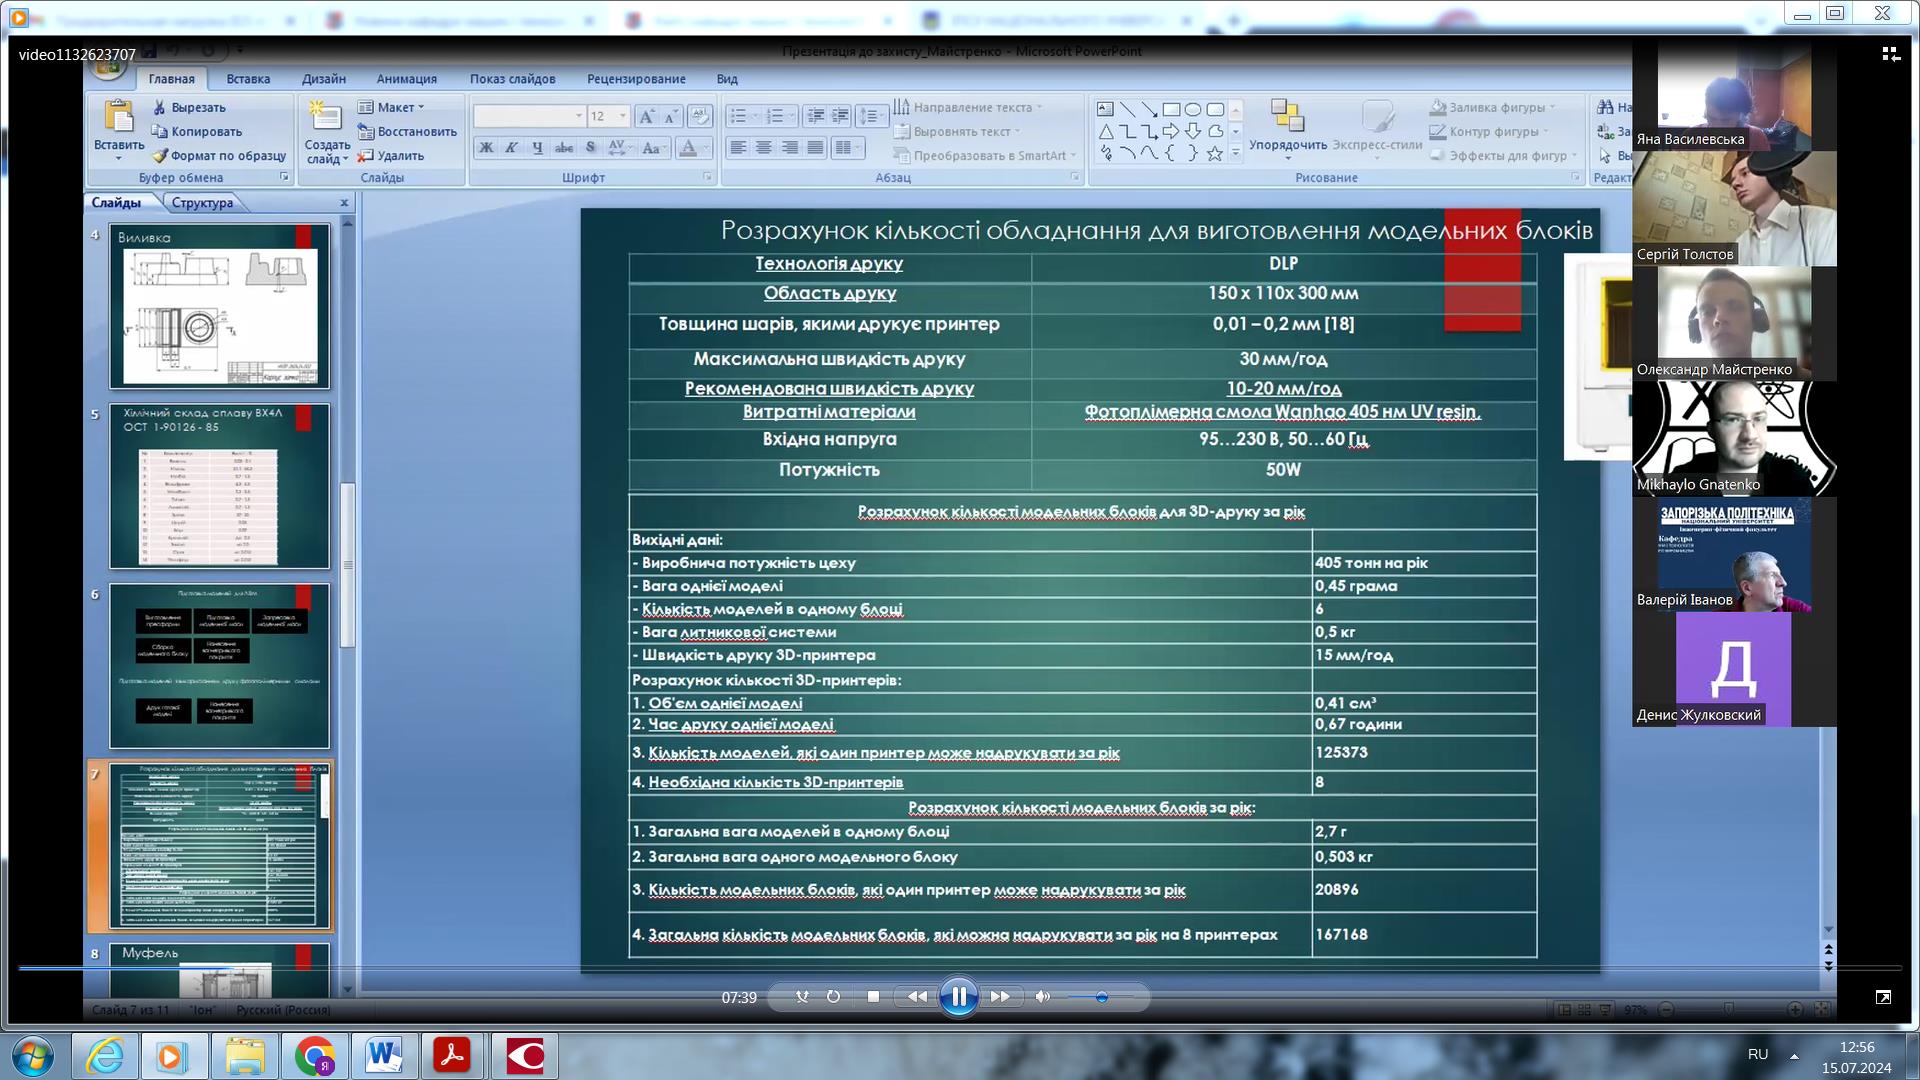Click the full screen view icon
Screen dimensions: 1920x1080
(x=1883, y=997)
